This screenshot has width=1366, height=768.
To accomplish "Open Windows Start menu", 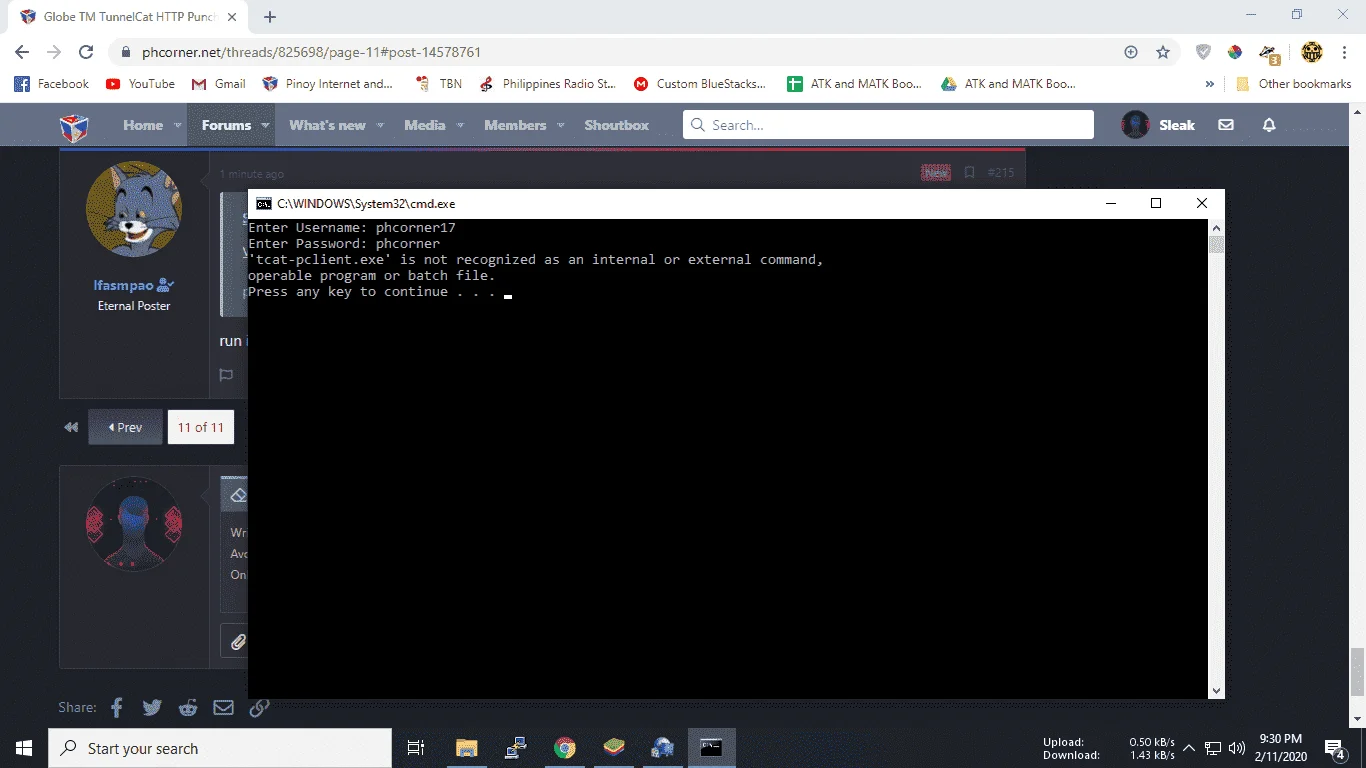I will coord(24,748).
